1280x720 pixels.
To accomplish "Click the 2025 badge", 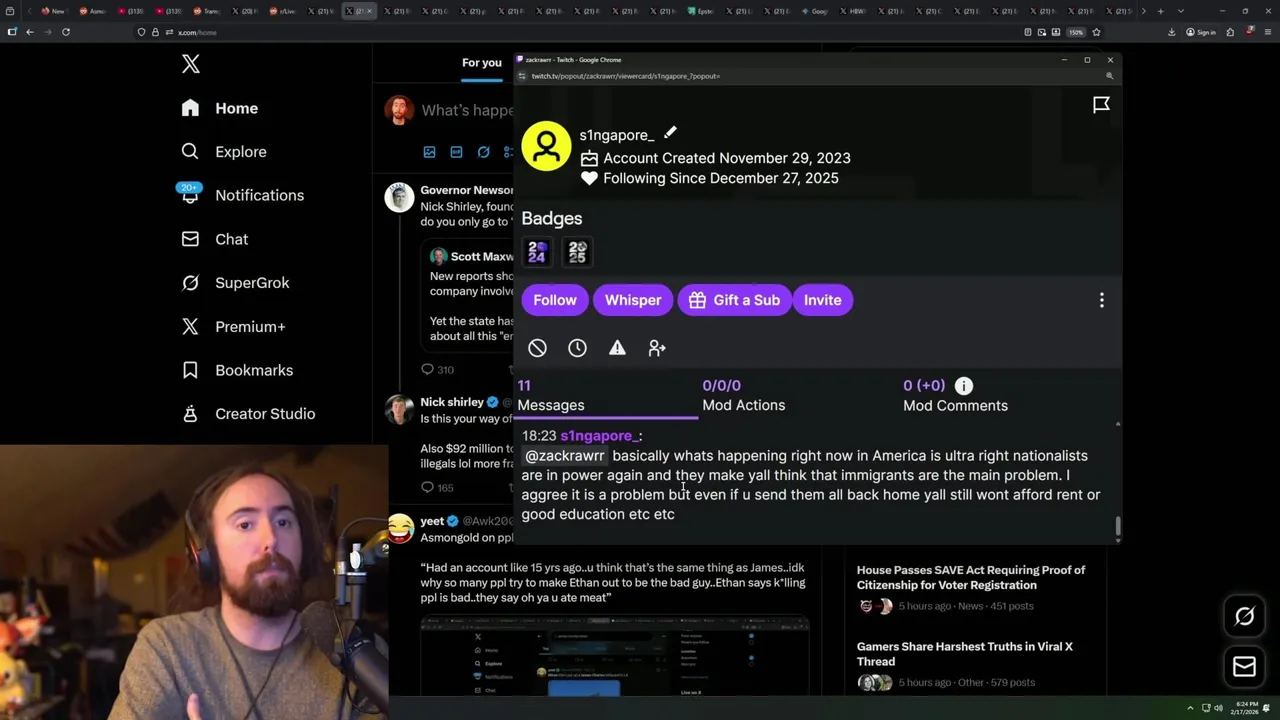I will tap(577, 252).
